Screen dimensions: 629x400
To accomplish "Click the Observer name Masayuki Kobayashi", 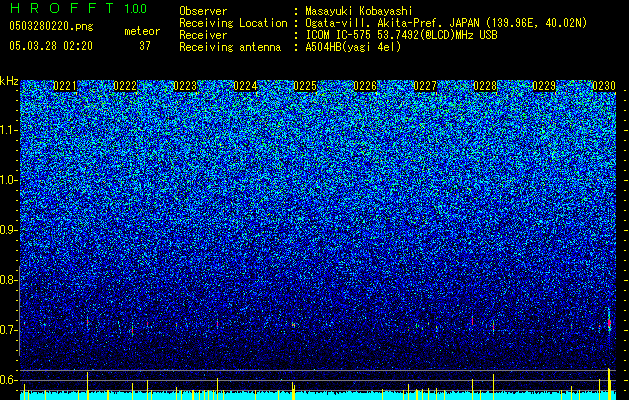I will 359,11.
